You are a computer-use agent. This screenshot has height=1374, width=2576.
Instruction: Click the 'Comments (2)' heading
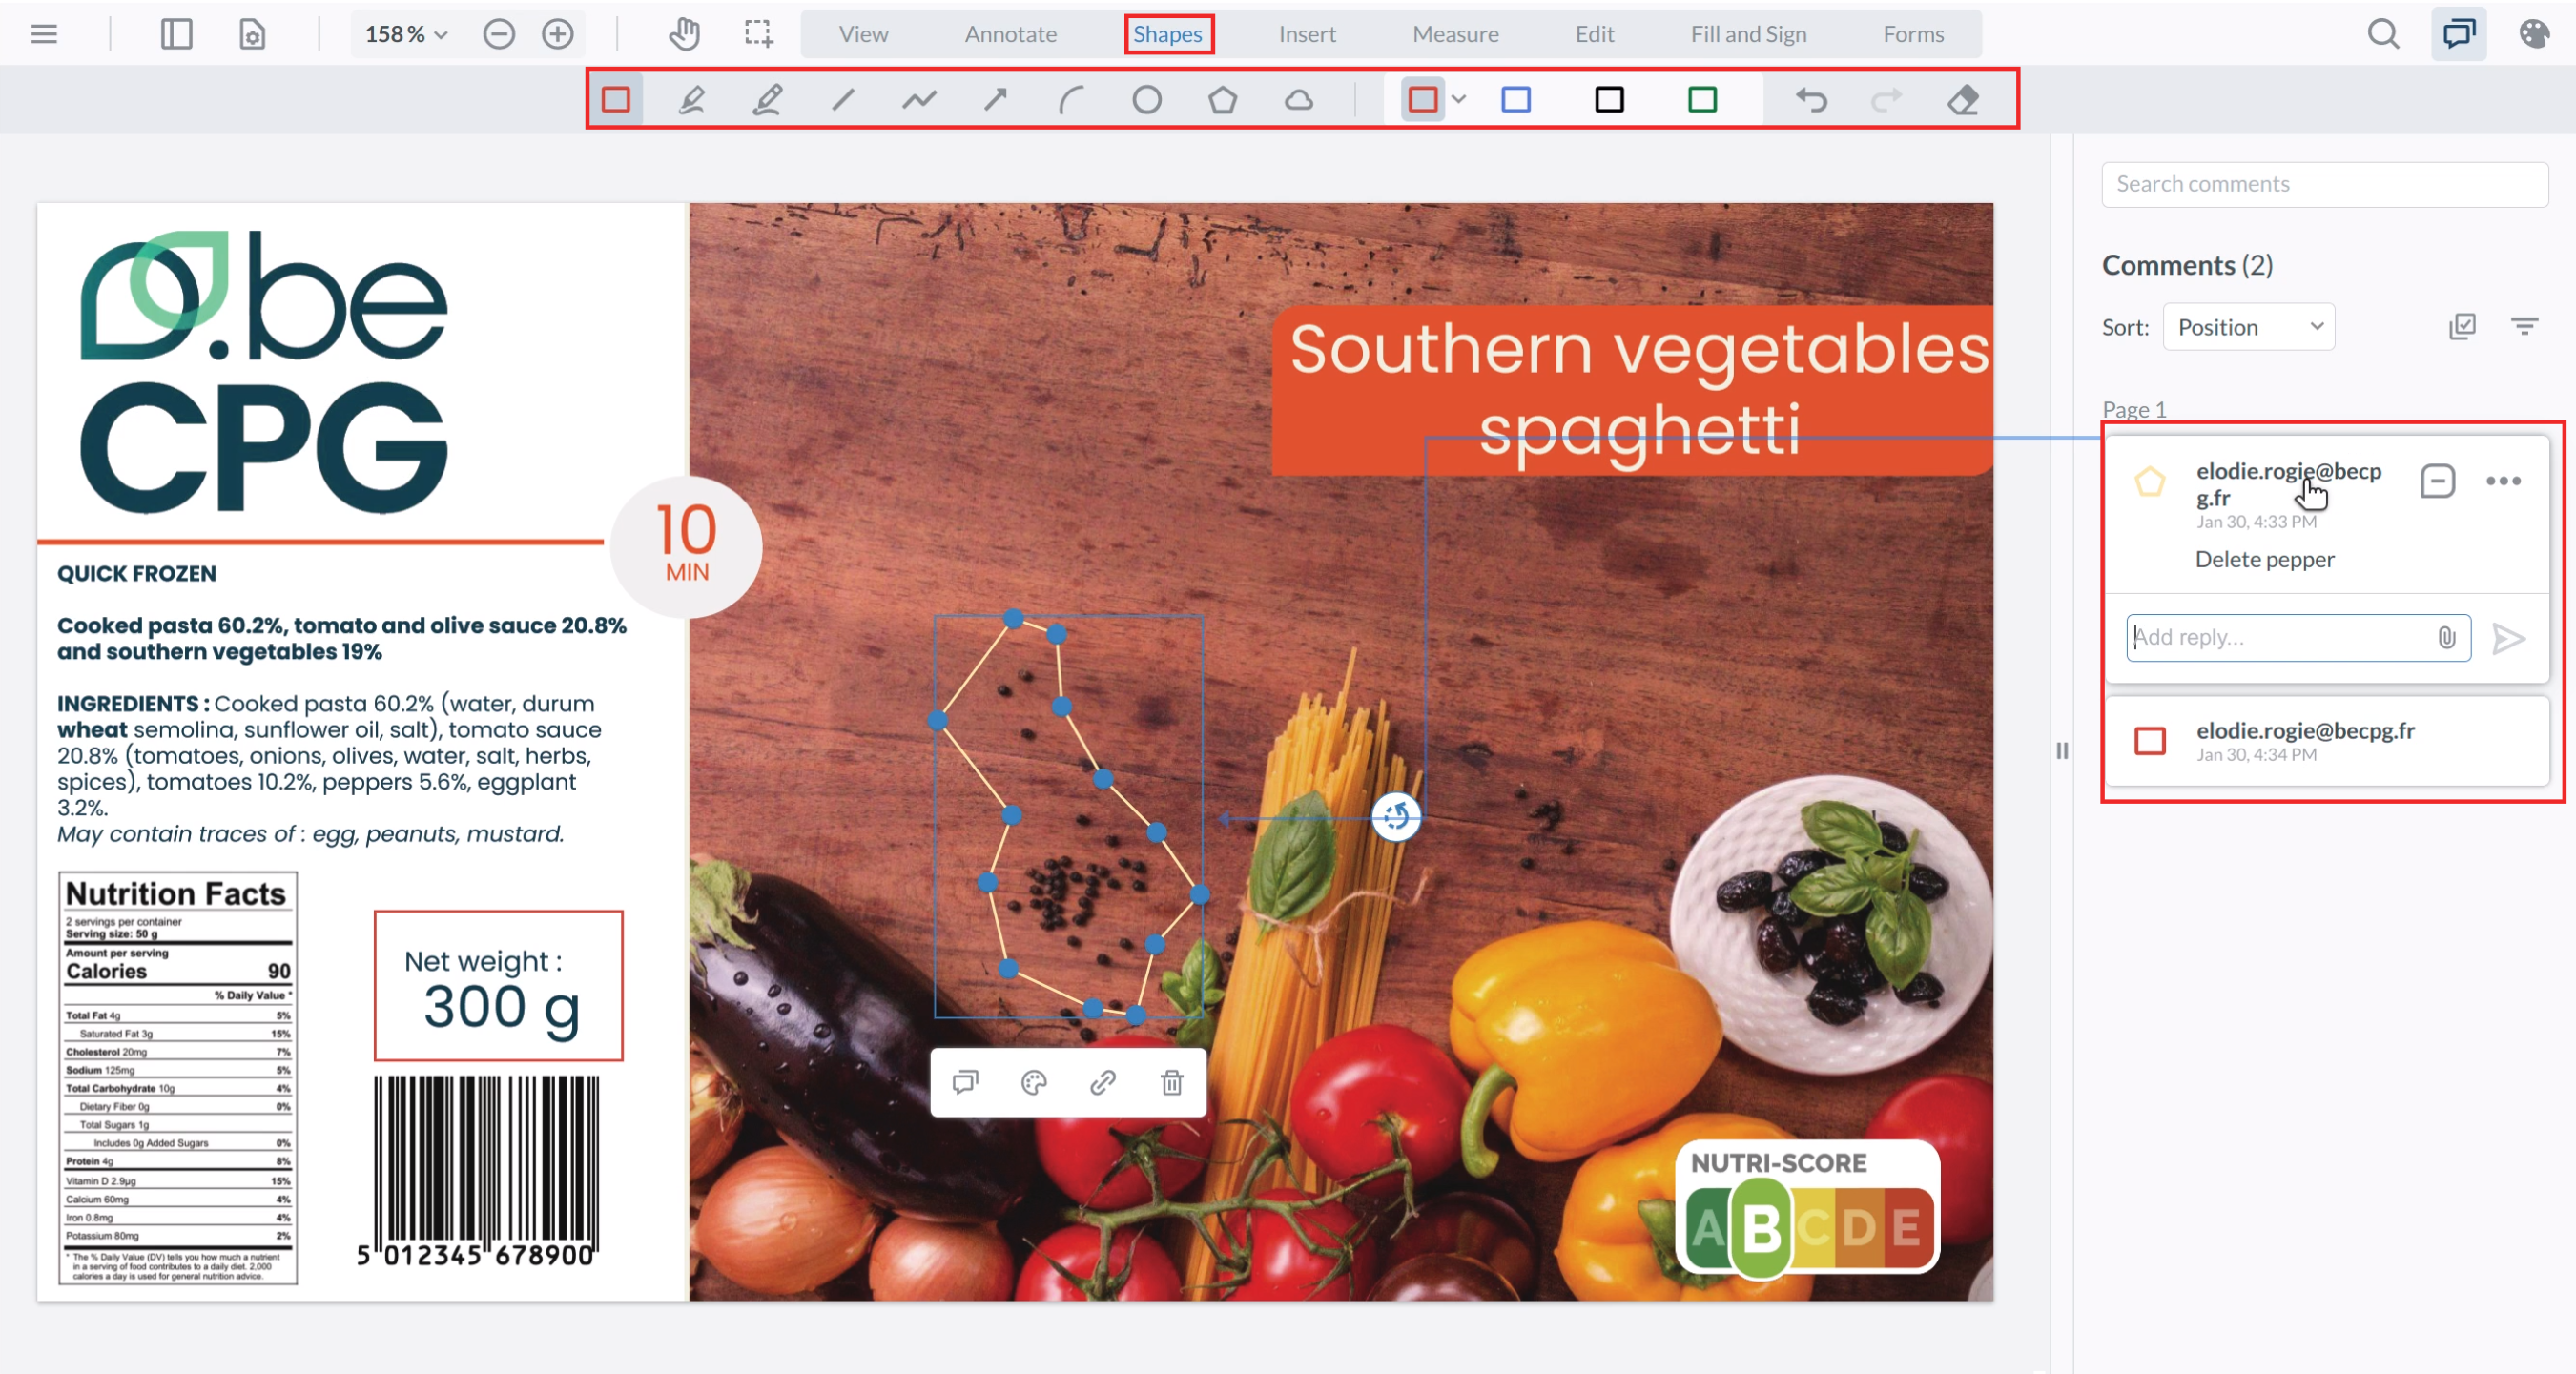pyautogui.click(x=2187, y=265)
